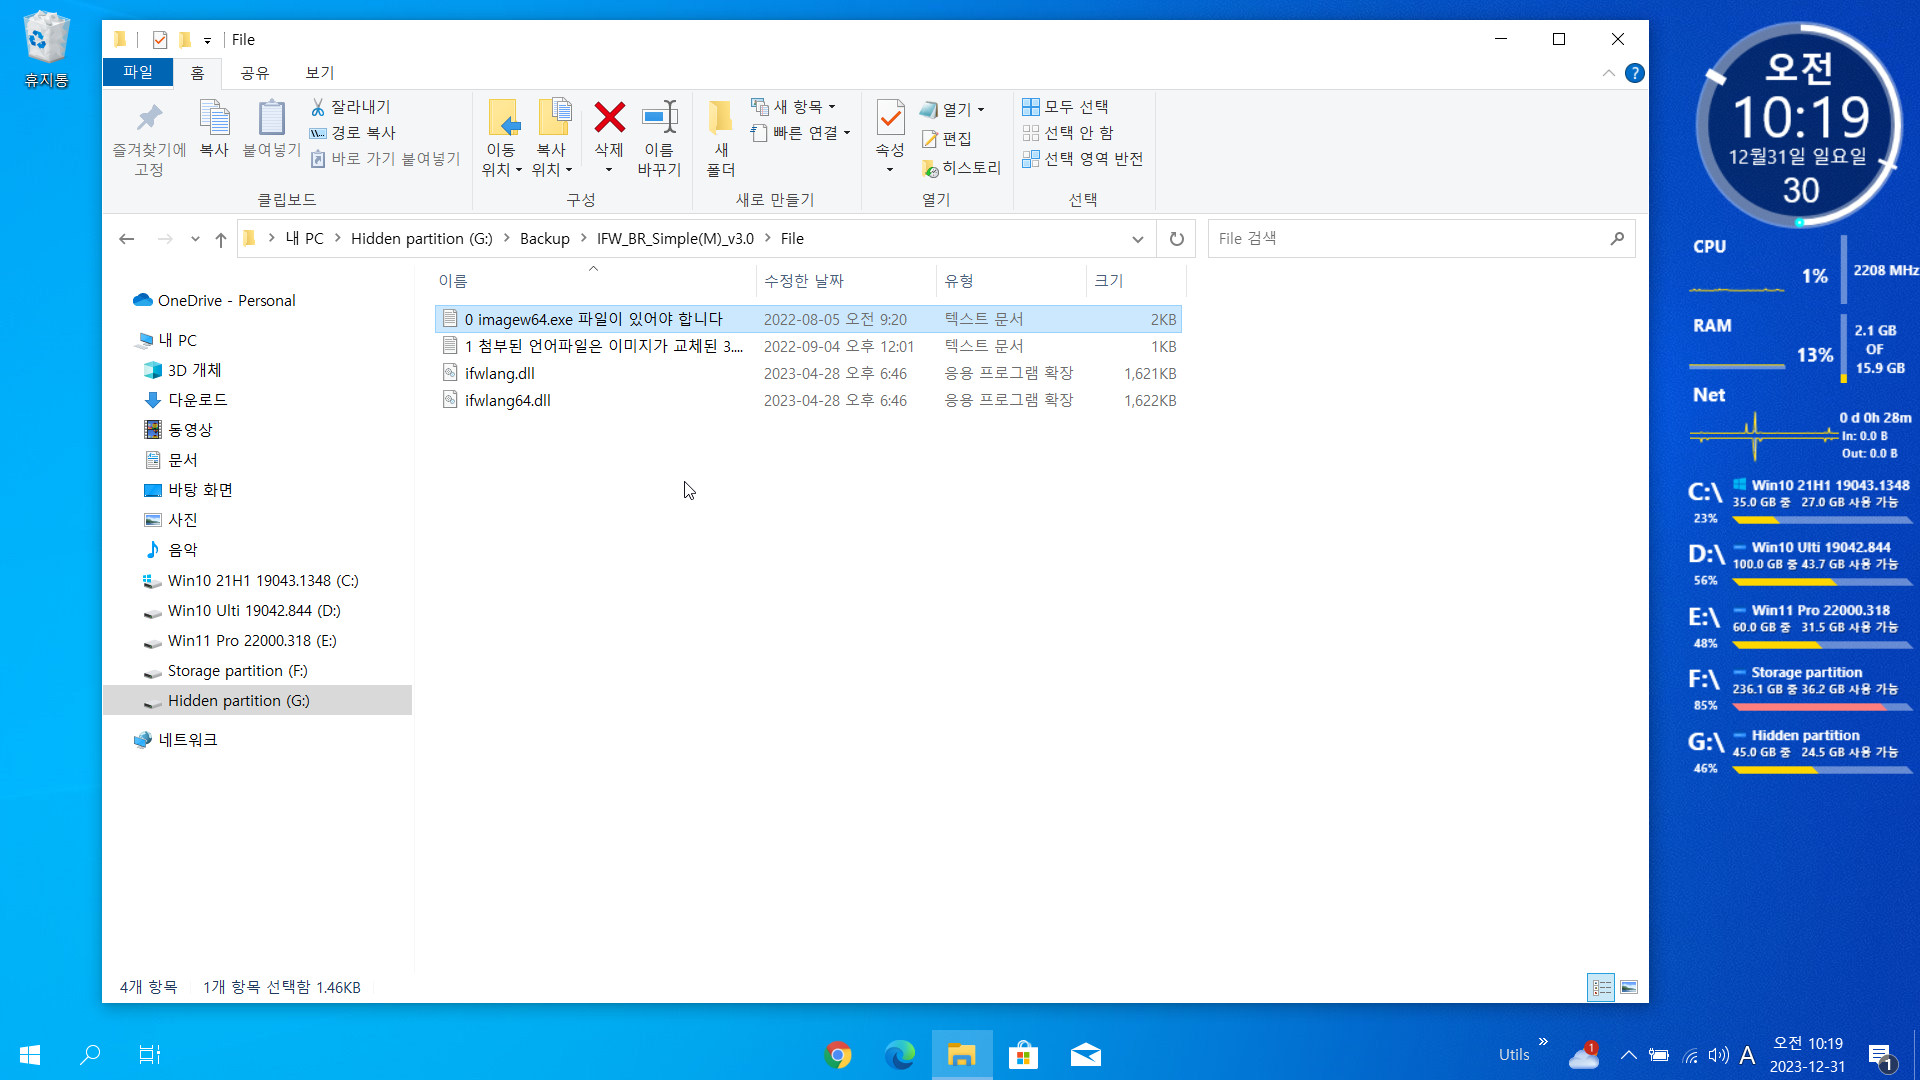The width and height of the screenshot is (1920, 1080).
Task: Select ifwlang.dll file
Action: 808,373
